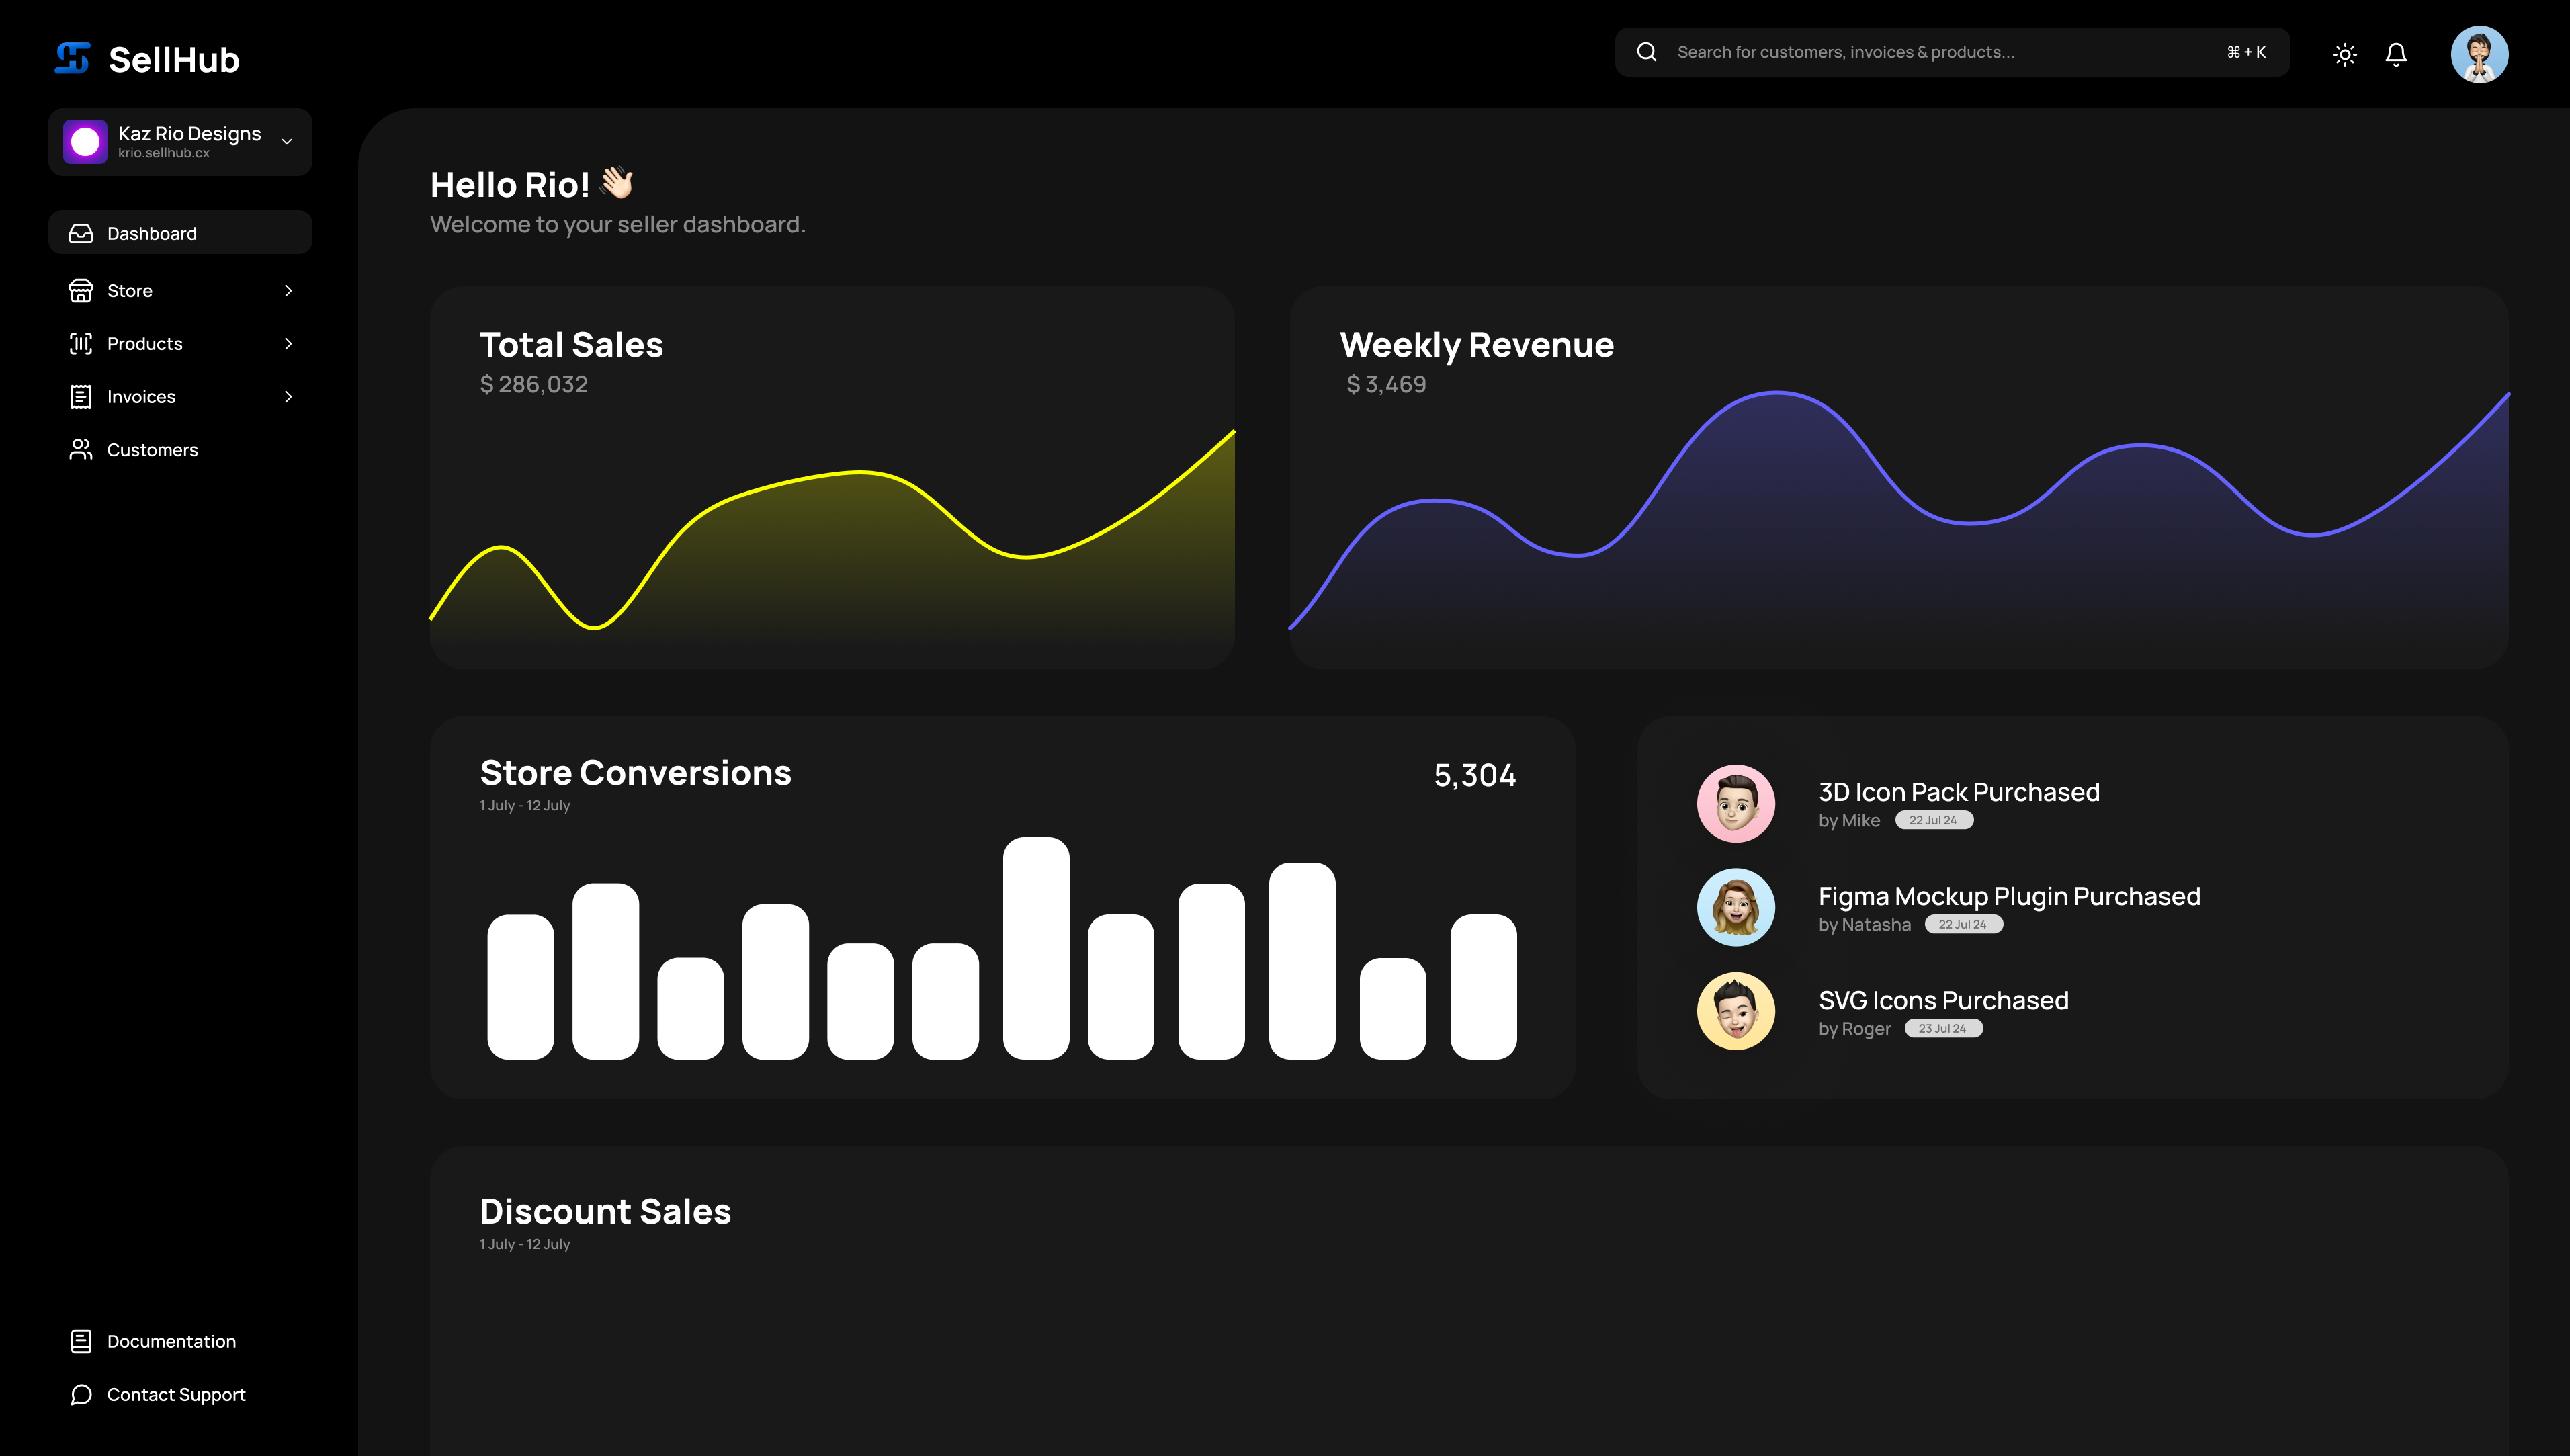Image resolution: width=2570 pixels, height=1456 pixels.
Task: Open the Documentation link
Action: [x=171, y=1341]
